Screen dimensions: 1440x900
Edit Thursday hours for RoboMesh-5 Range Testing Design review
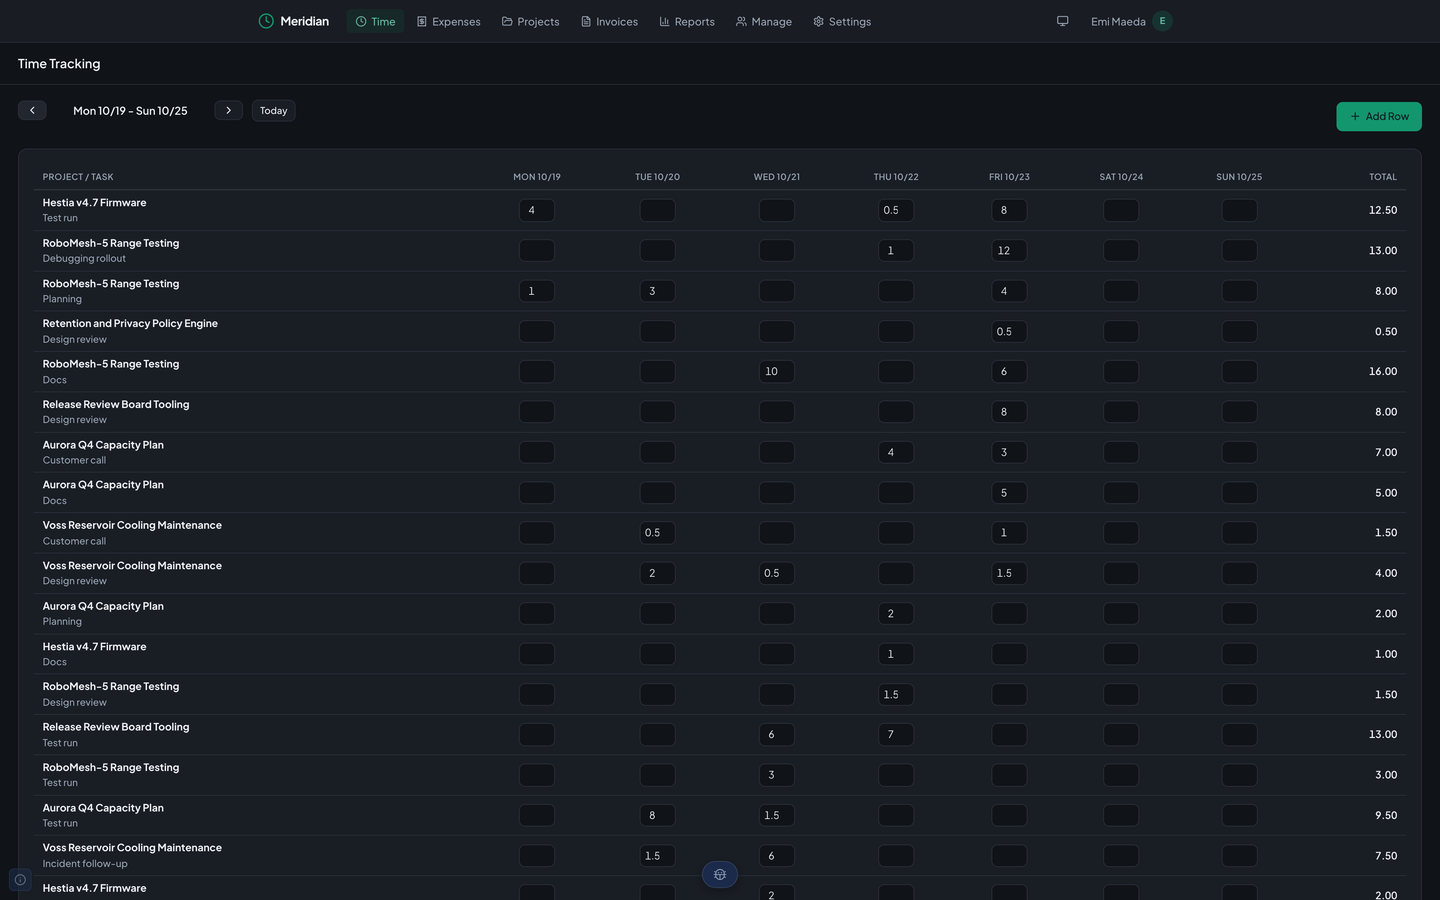896,694
